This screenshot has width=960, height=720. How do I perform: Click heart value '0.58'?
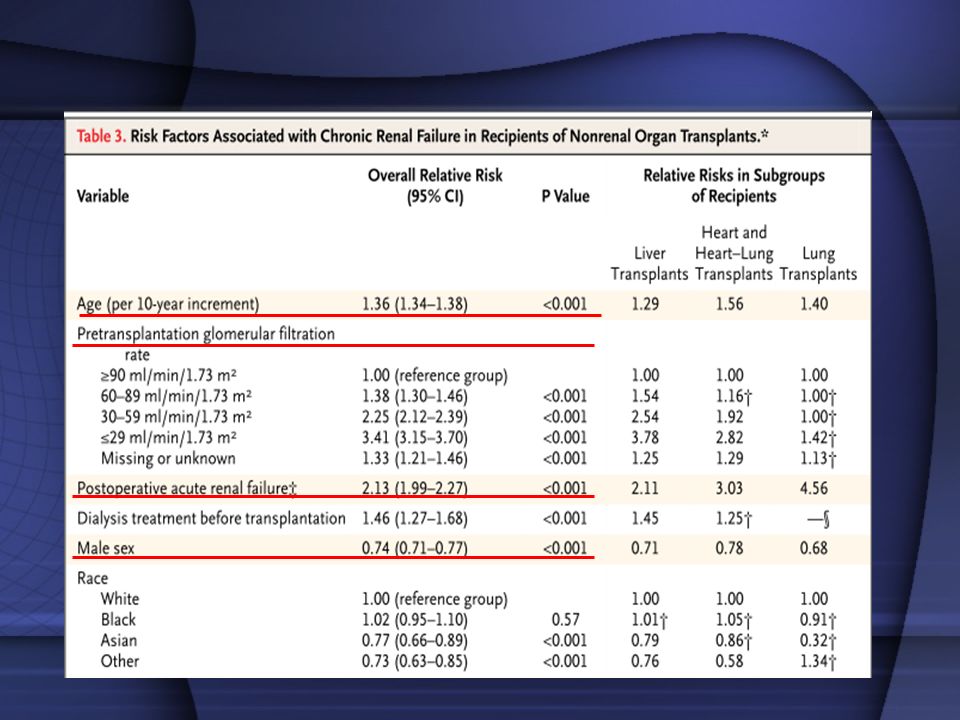730,661
